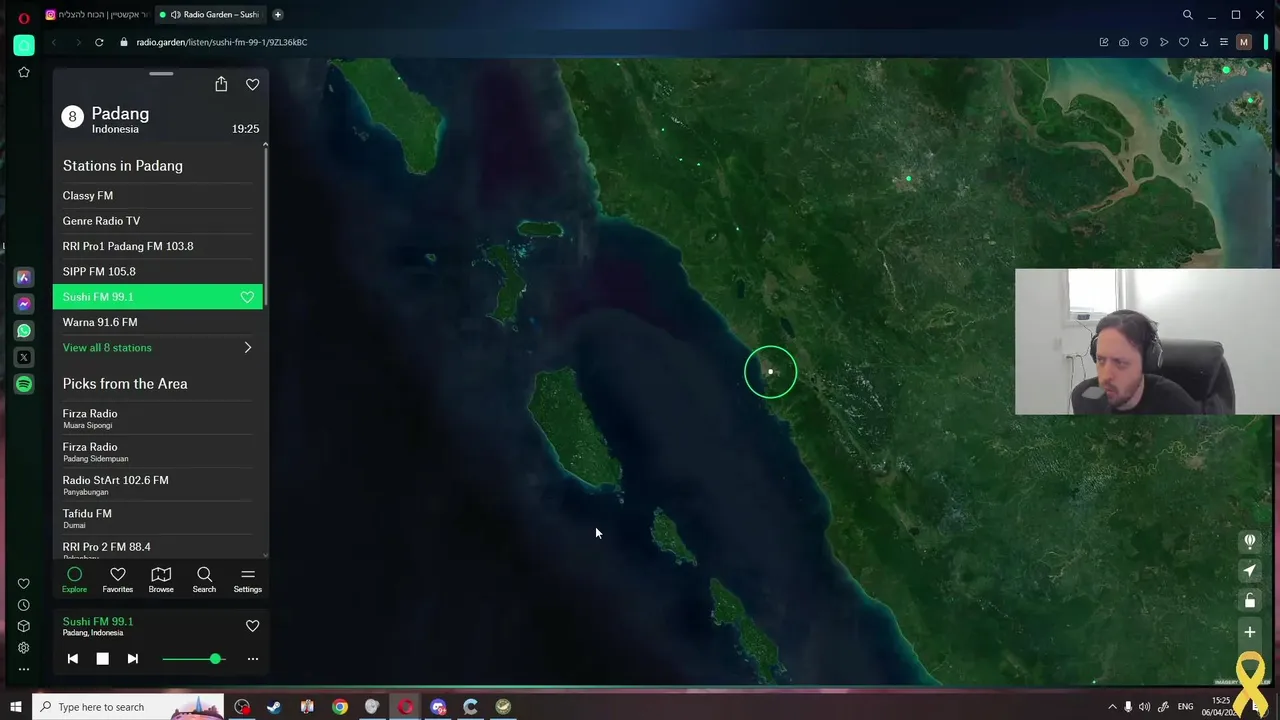The image size is (1280, 720).
Task: Play Firza Radio from Muara Sipongi
Action: coord(158,418)
